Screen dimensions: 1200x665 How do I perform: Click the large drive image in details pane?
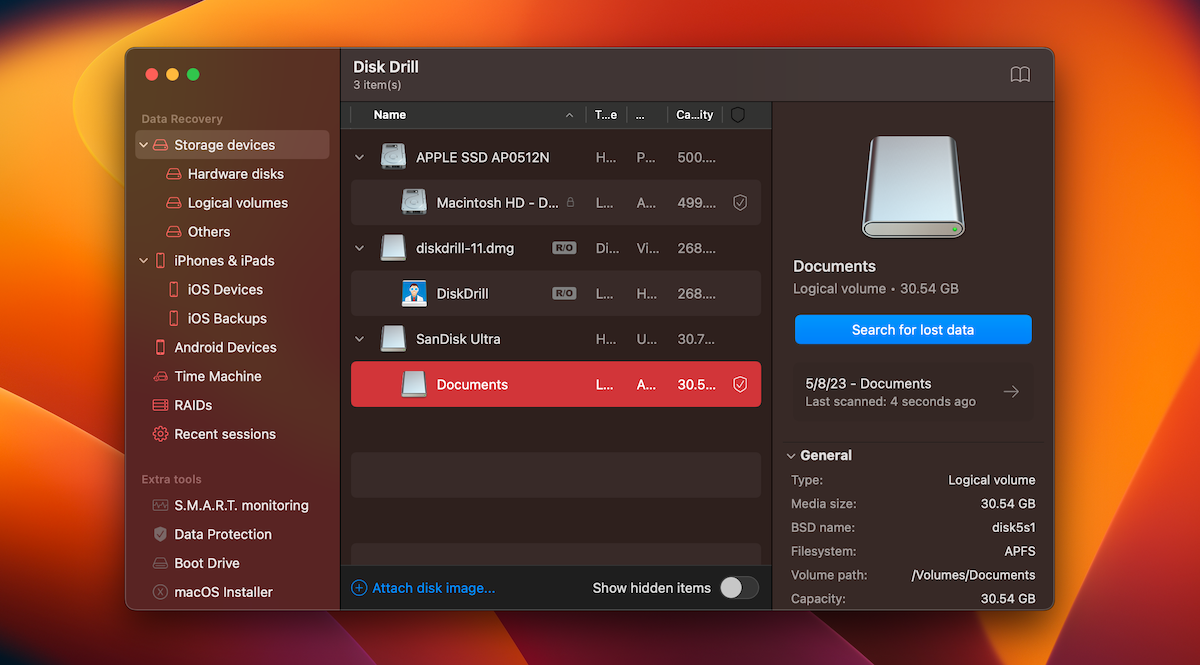click(913, 187)
